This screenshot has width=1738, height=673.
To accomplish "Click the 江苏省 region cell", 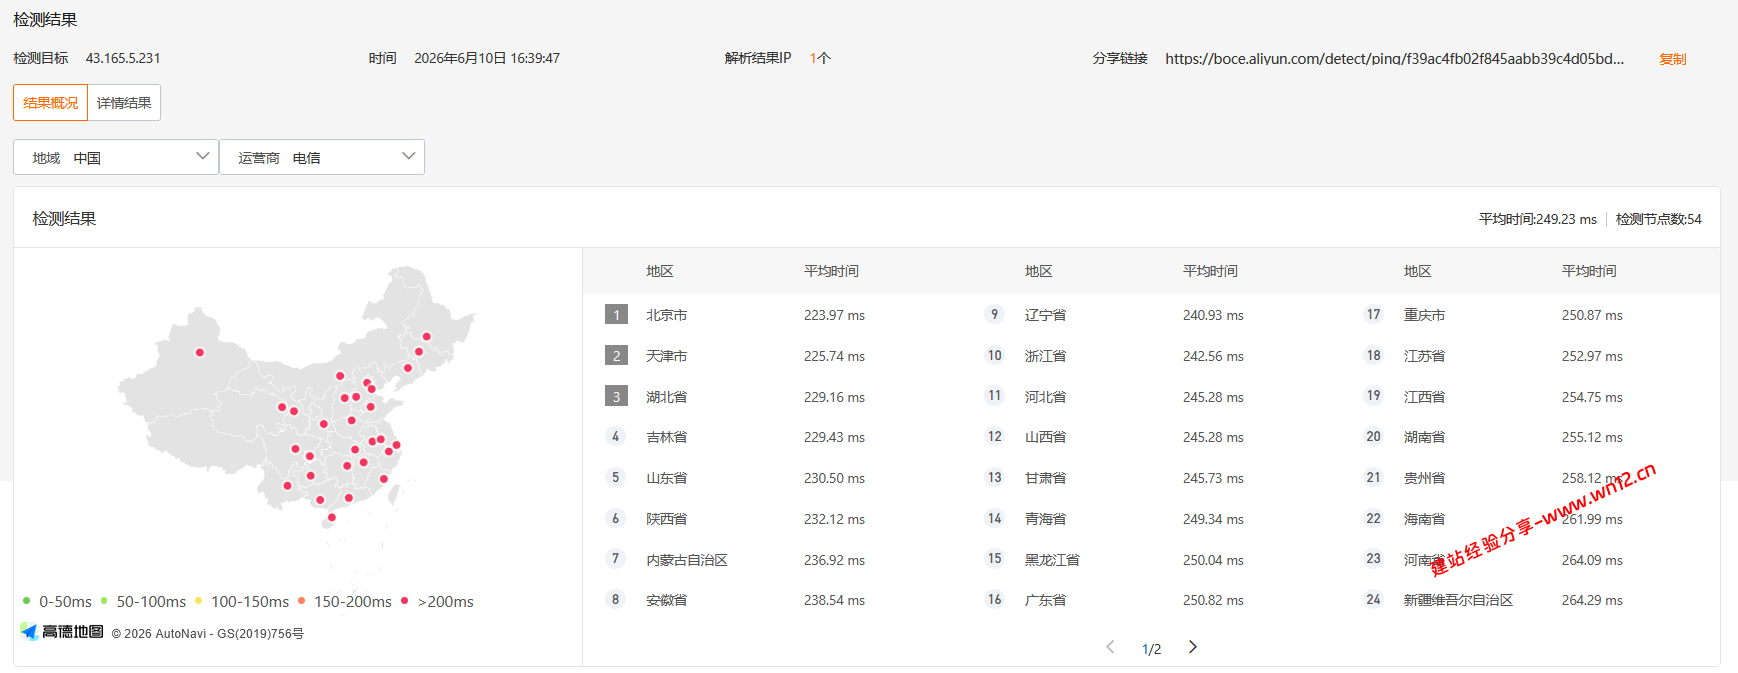I will (x=1424, y=356).
